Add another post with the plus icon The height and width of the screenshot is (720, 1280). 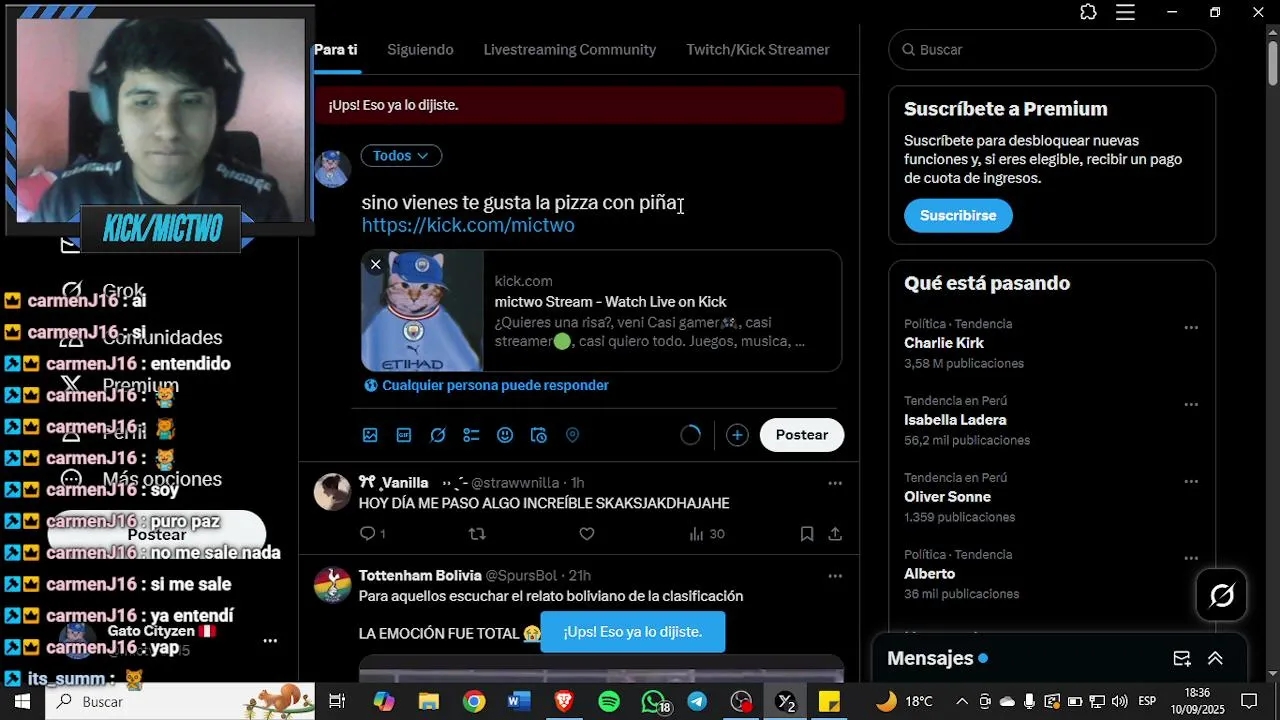point(737,435)
